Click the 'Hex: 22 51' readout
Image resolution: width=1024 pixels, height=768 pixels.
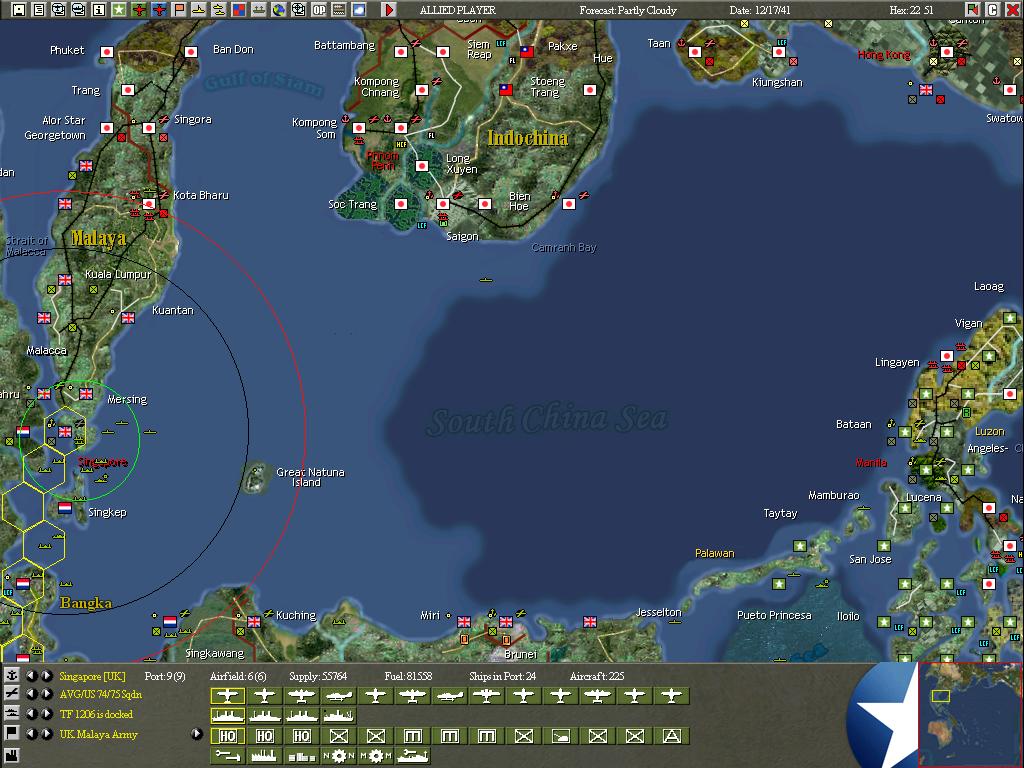pyautogui.click(x=911, y=10)
